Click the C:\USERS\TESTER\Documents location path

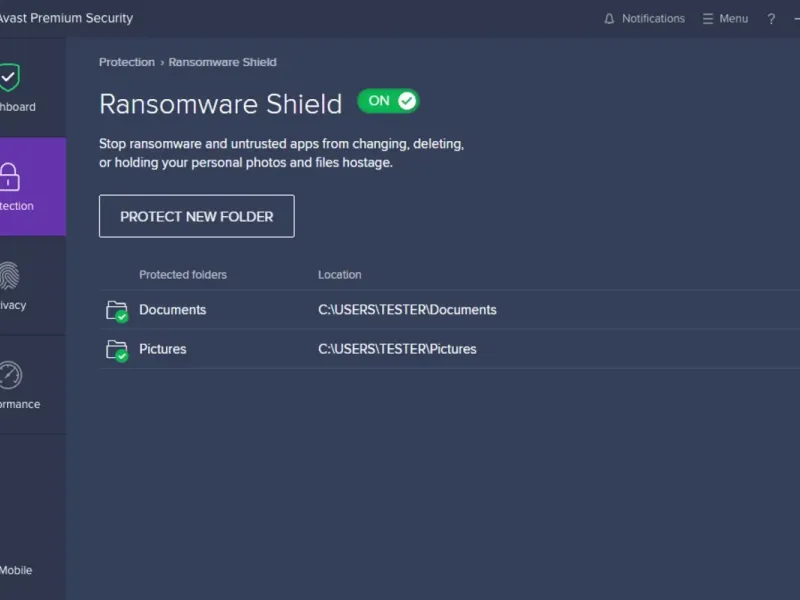point(407,310)
